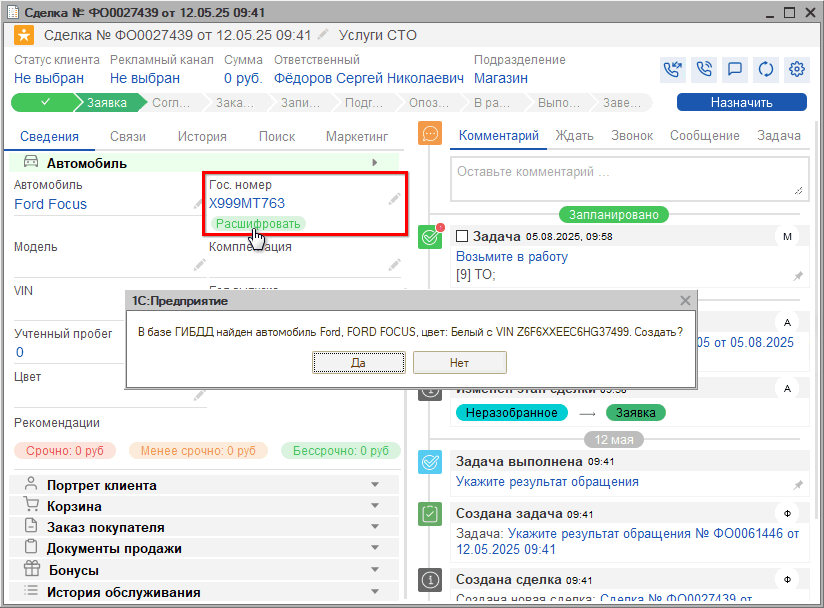Click the pencil icon next to deal title

(x=322, y=36)
